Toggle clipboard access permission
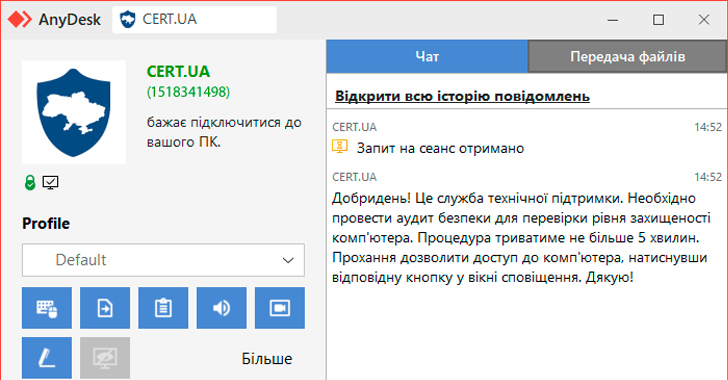728x380 pixels. pos(163,308)
